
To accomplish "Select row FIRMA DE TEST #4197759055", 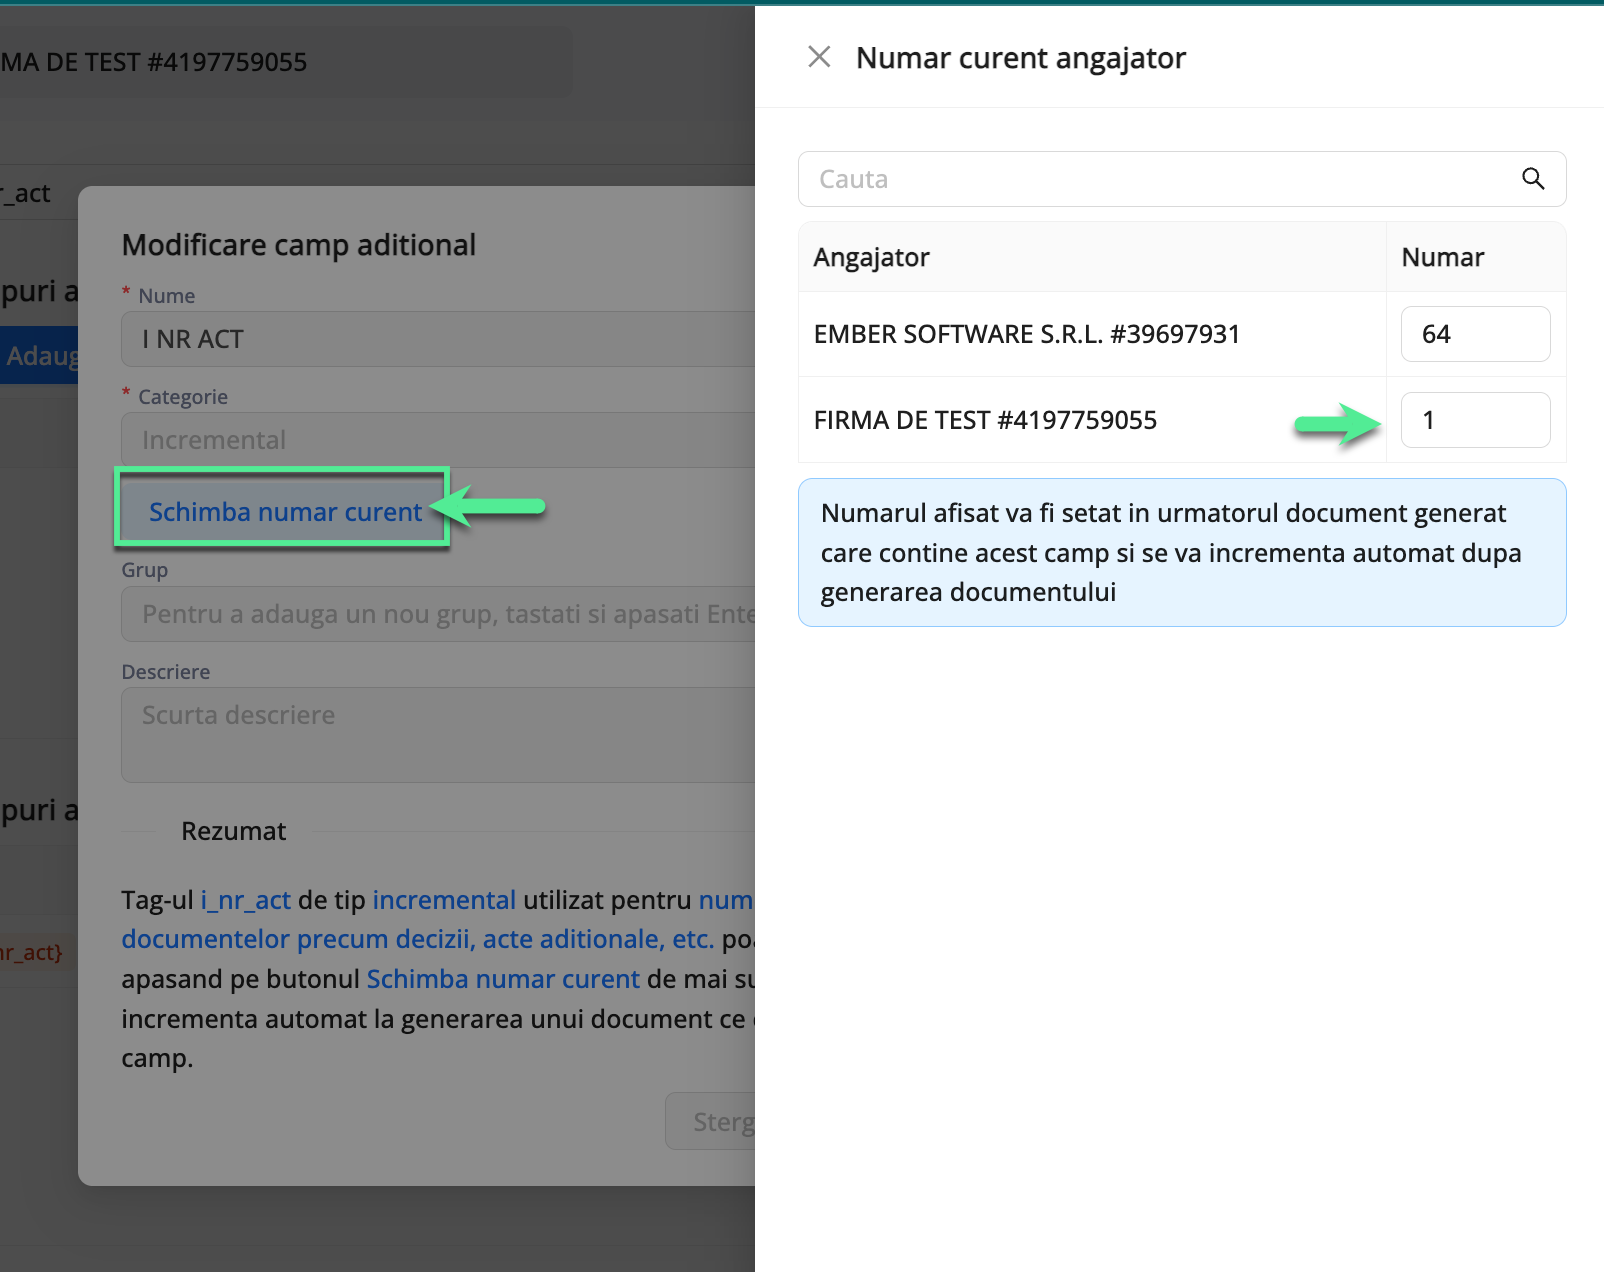I will click(985, 420).
